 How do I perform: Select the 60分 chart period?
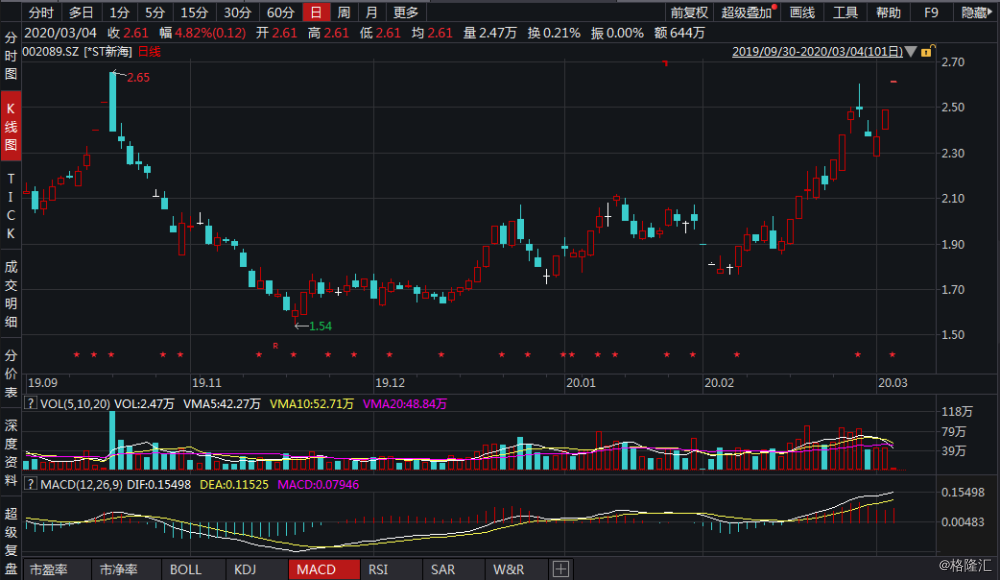(280, 13)
